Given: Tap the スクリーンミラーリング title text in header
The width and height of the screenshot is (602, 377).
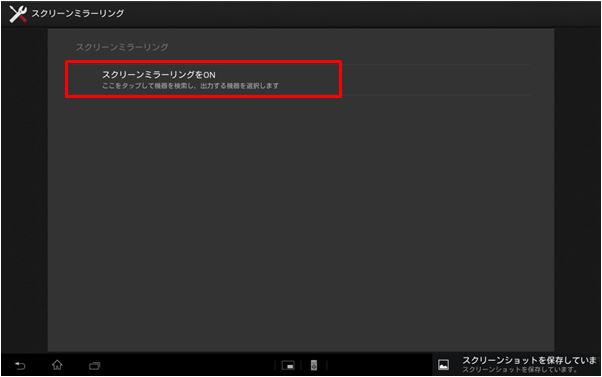Looking at the screenshot, I should (78, 13).
